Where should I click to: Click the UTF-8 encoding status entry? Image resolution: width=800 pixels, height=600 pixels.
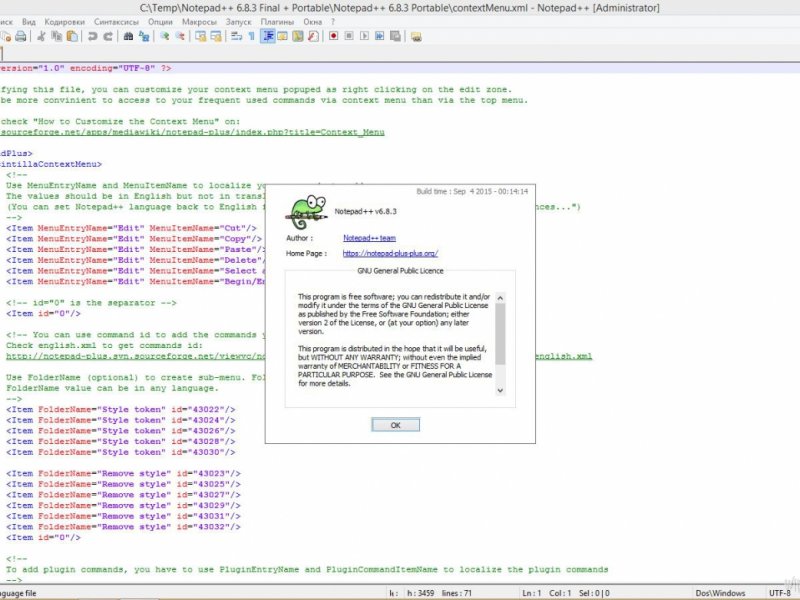780,593
